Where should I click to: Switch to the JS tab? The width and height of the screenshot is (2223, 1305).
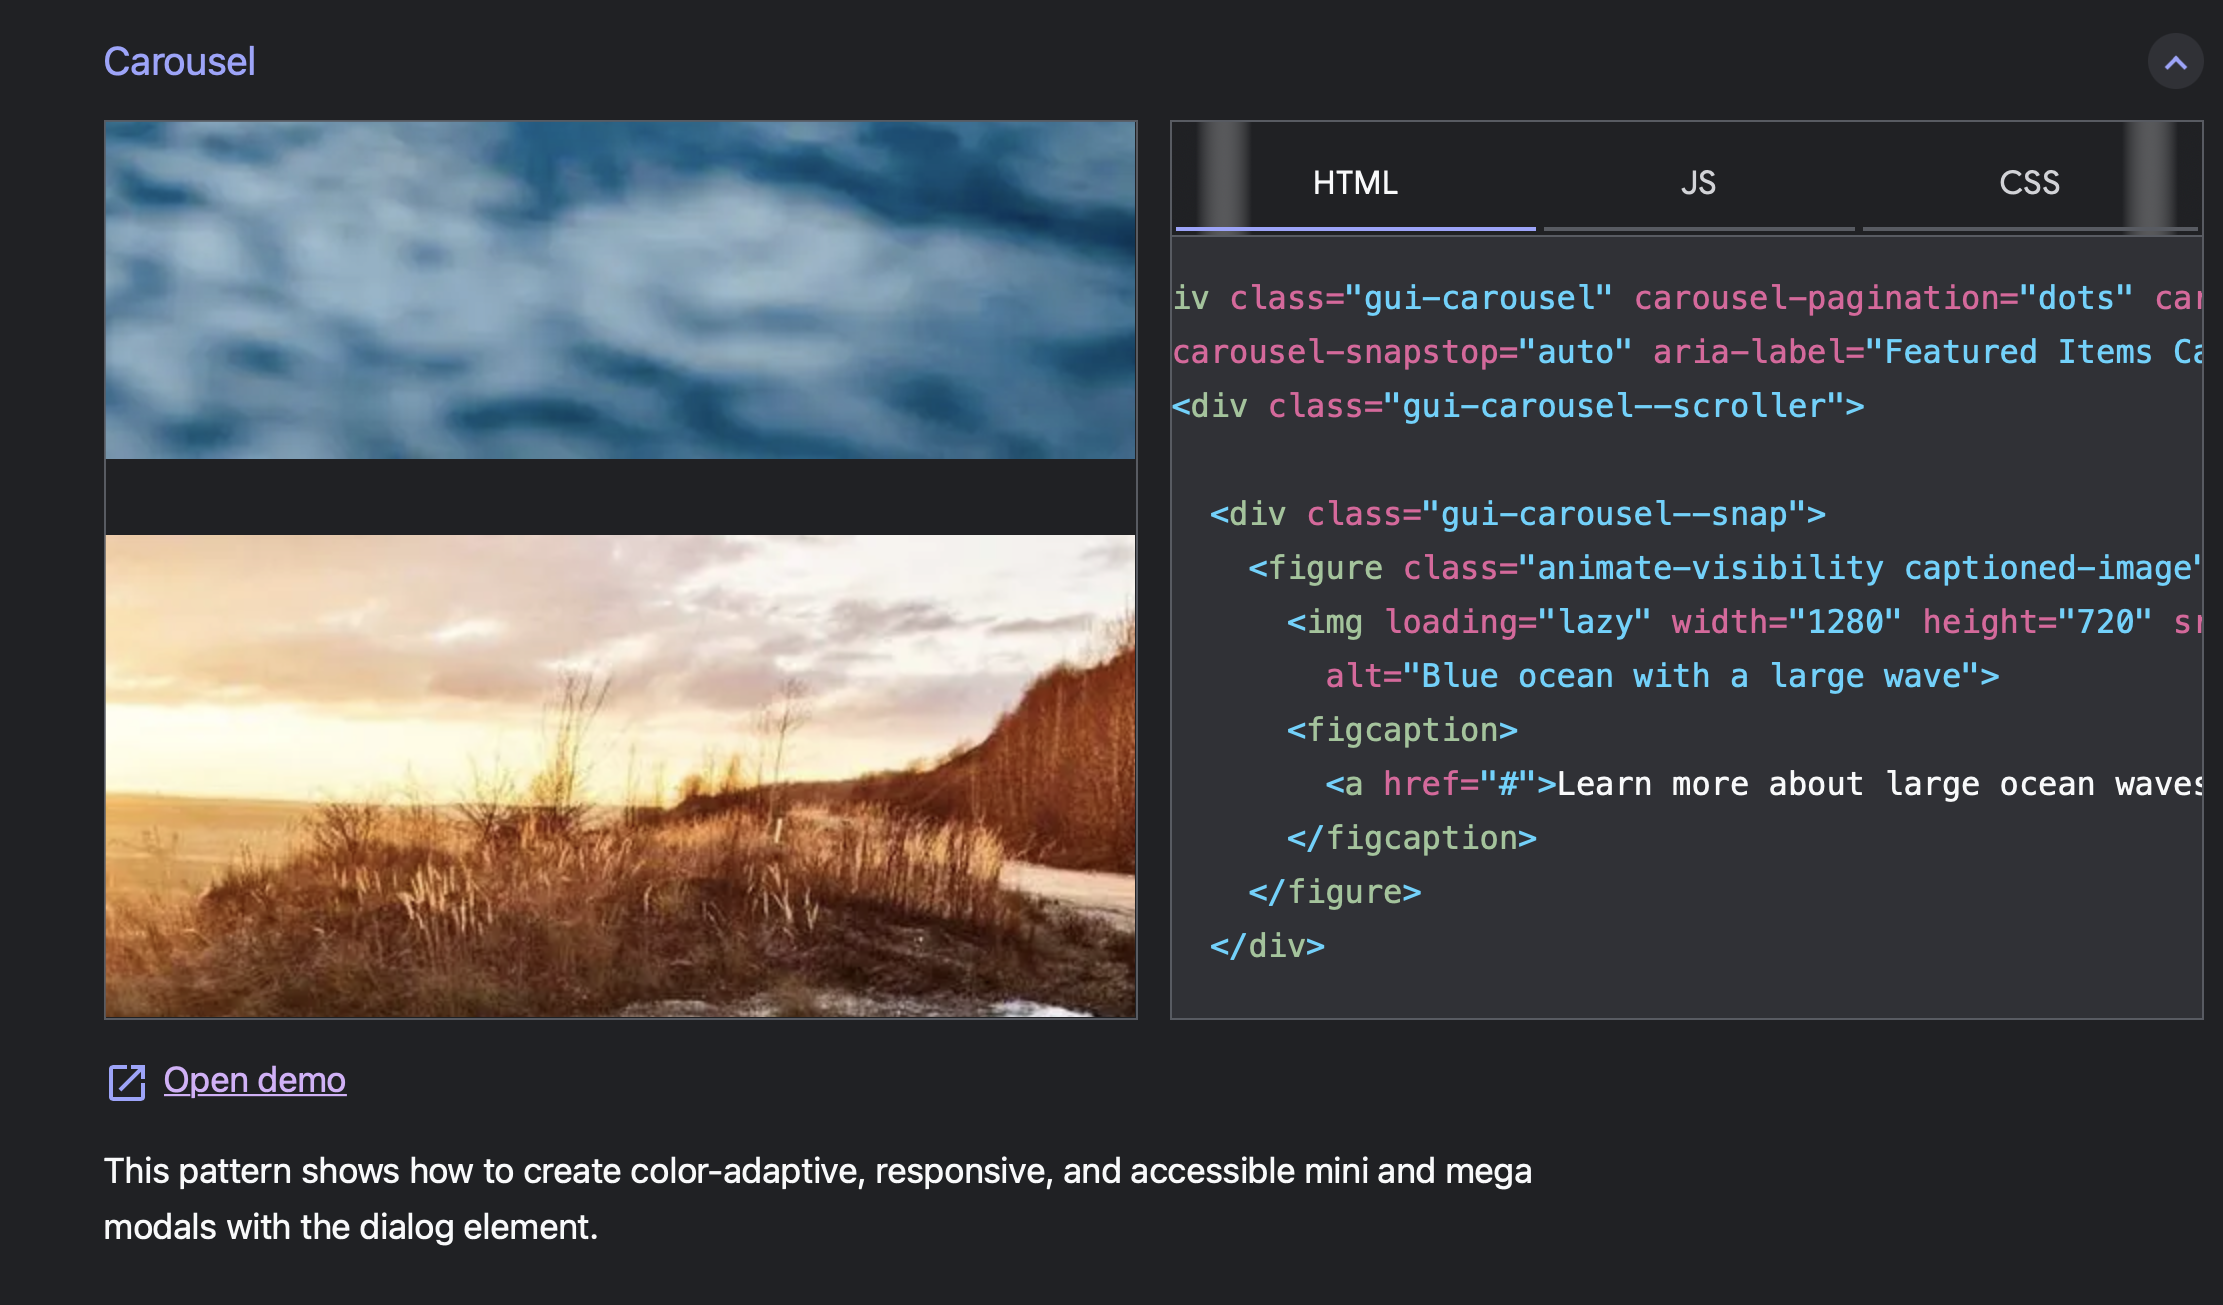pos(1698,182)
